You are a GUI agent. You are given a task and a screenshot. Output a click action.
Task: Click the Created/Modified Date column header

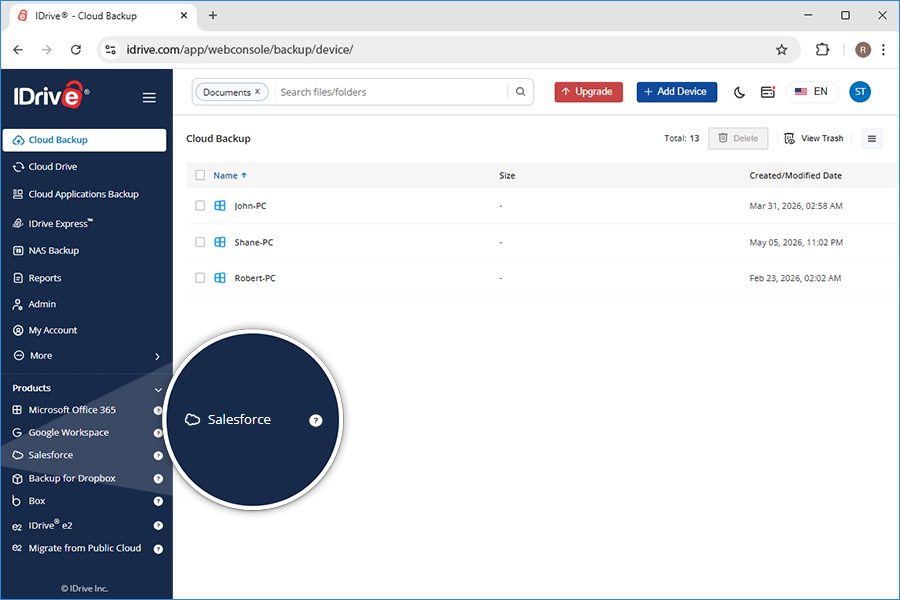(796, 176)
